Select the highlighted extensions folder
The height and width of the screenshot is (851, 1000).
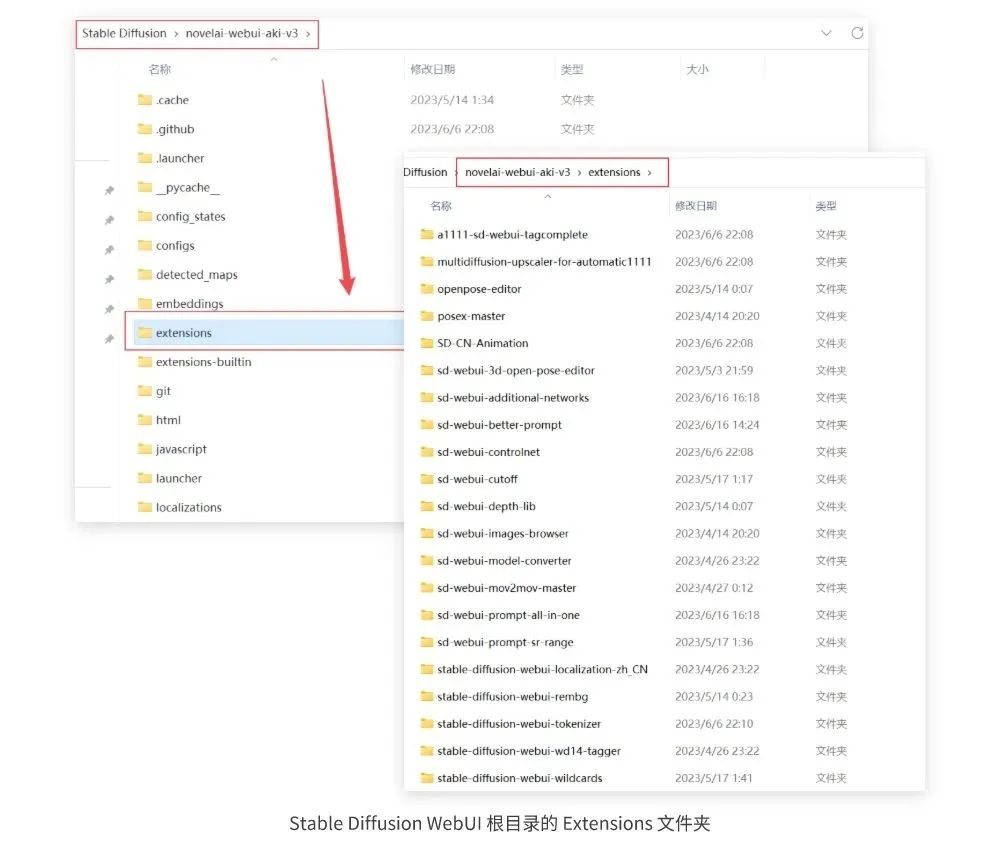tap(184, 333)
